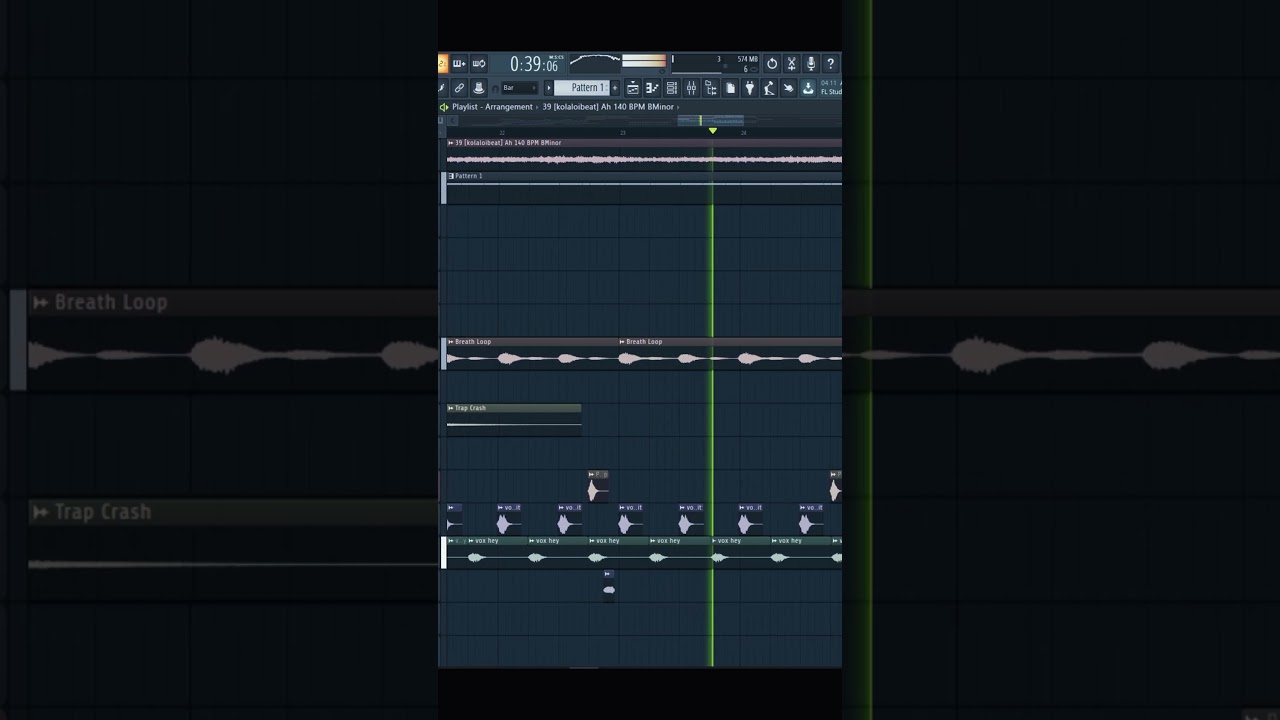Image resolution: width=1280 pixels, height=720 pixels.
Task: Select the leftmost 'vox hey' clip with full label
Action: tap(497, 553)
